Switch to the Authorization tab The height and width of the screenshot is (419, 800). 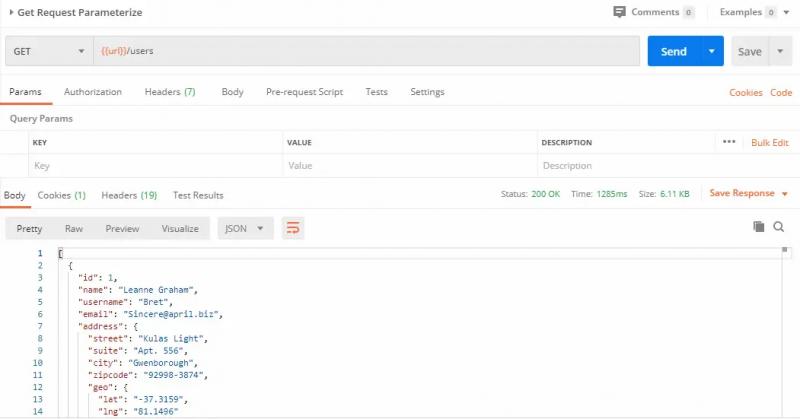tap(93, 92)
